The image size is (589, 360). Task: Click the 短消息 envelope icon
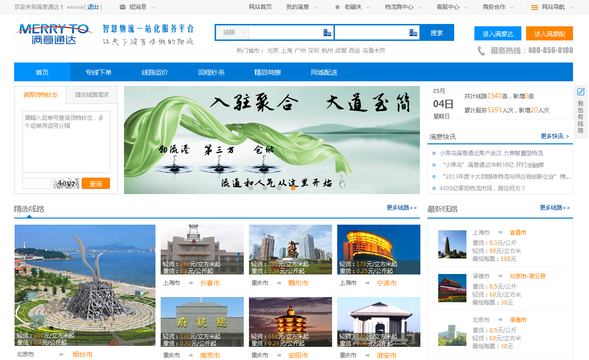(122, 7)
